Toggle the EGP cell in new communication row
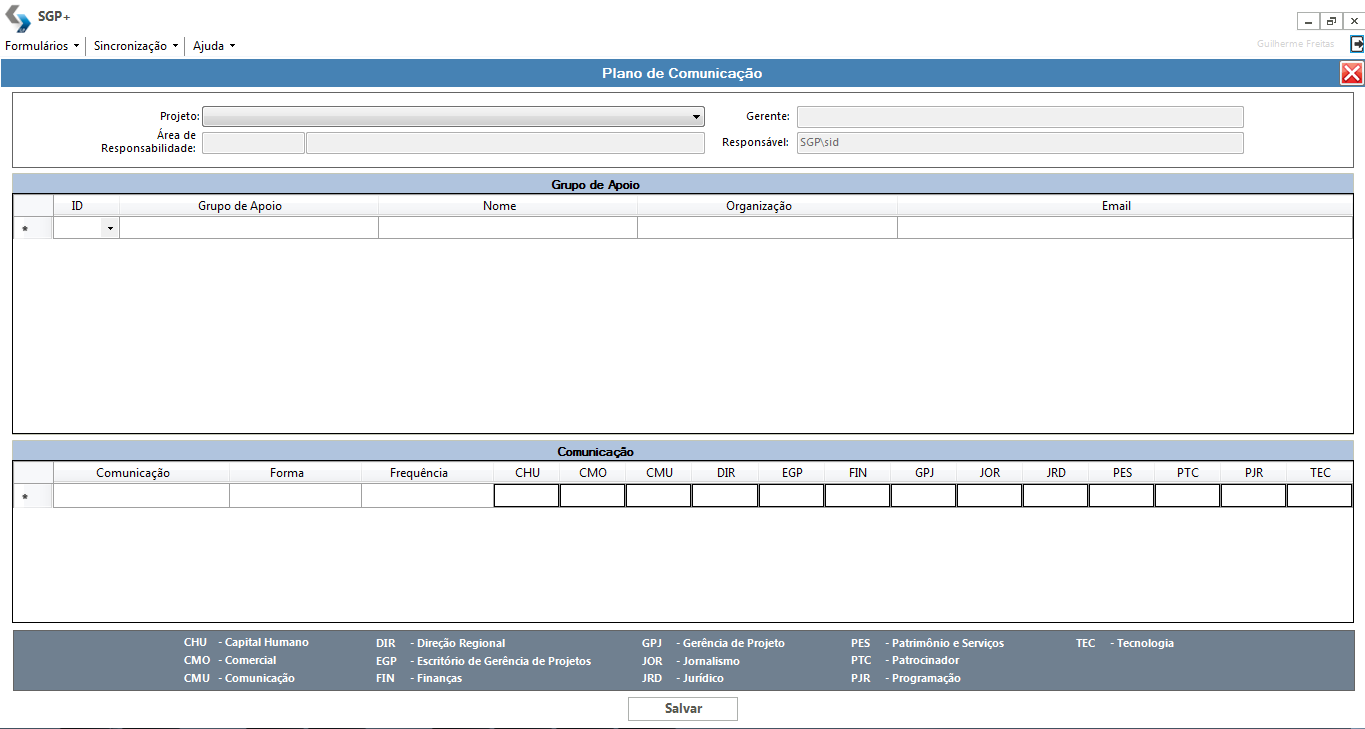1365x729 pixels. coord(791,496)
